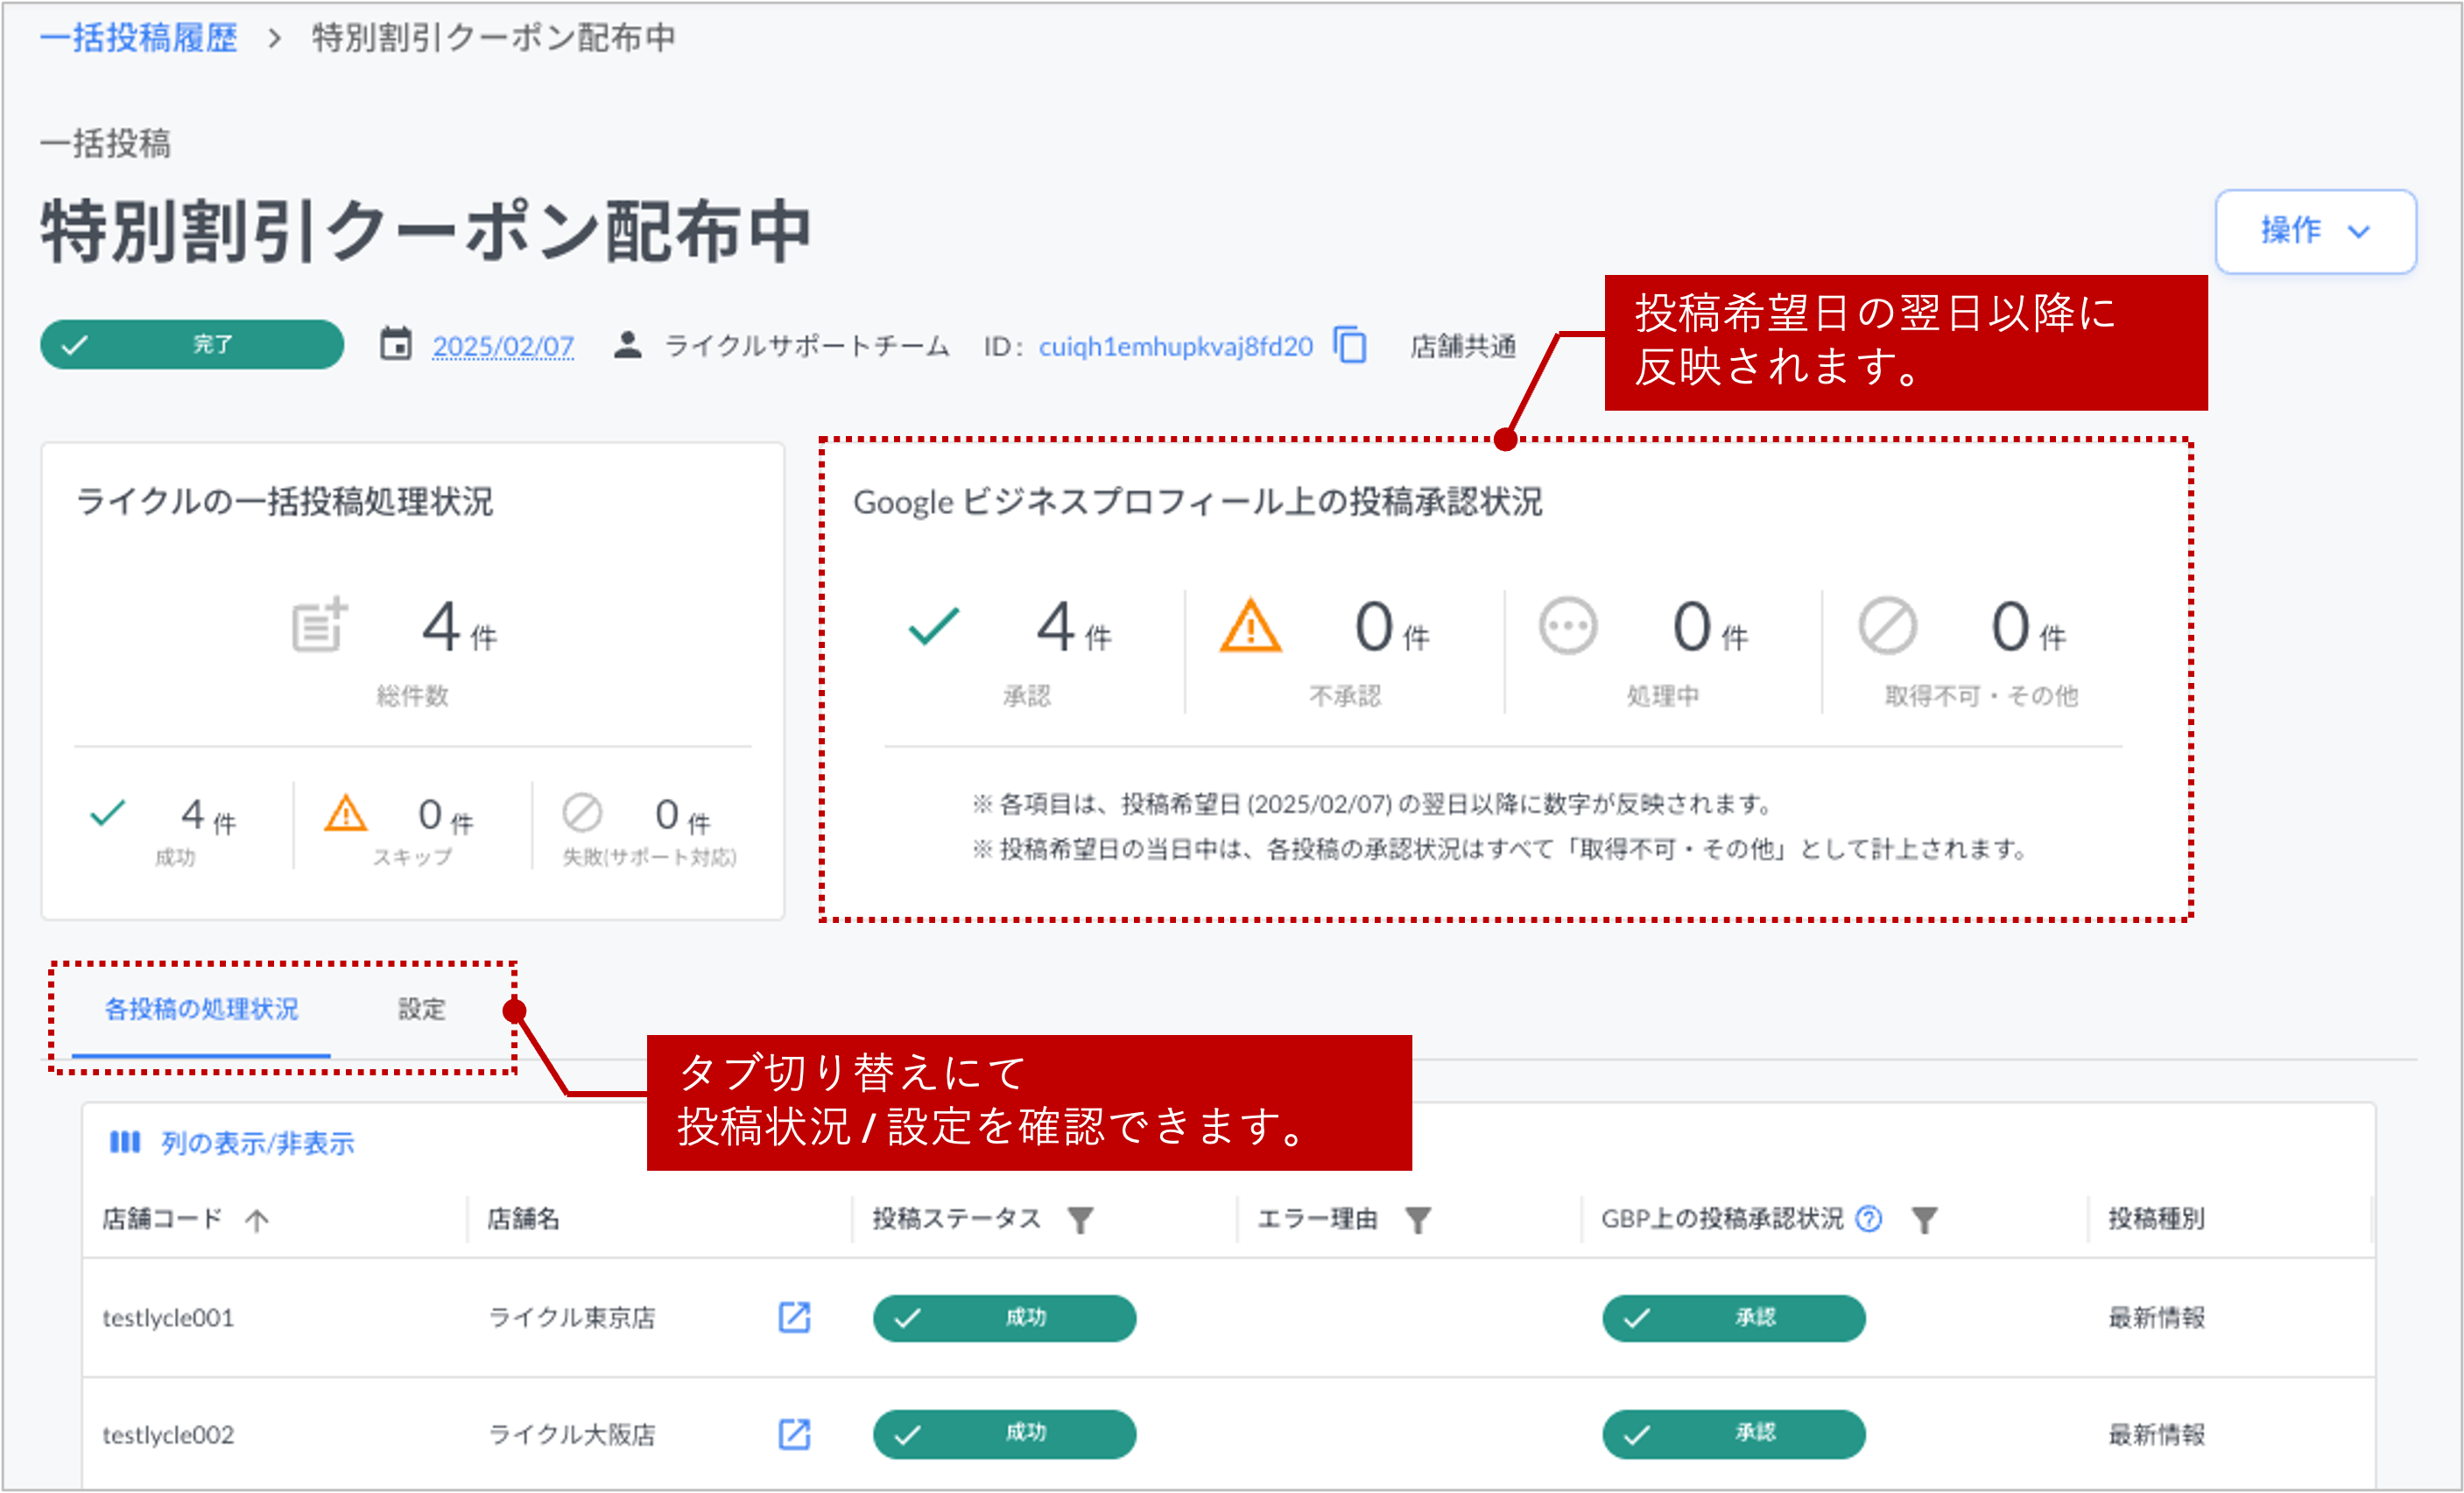
Task: Select the 各投稿の処理状況 tab
Action: 200,1009
